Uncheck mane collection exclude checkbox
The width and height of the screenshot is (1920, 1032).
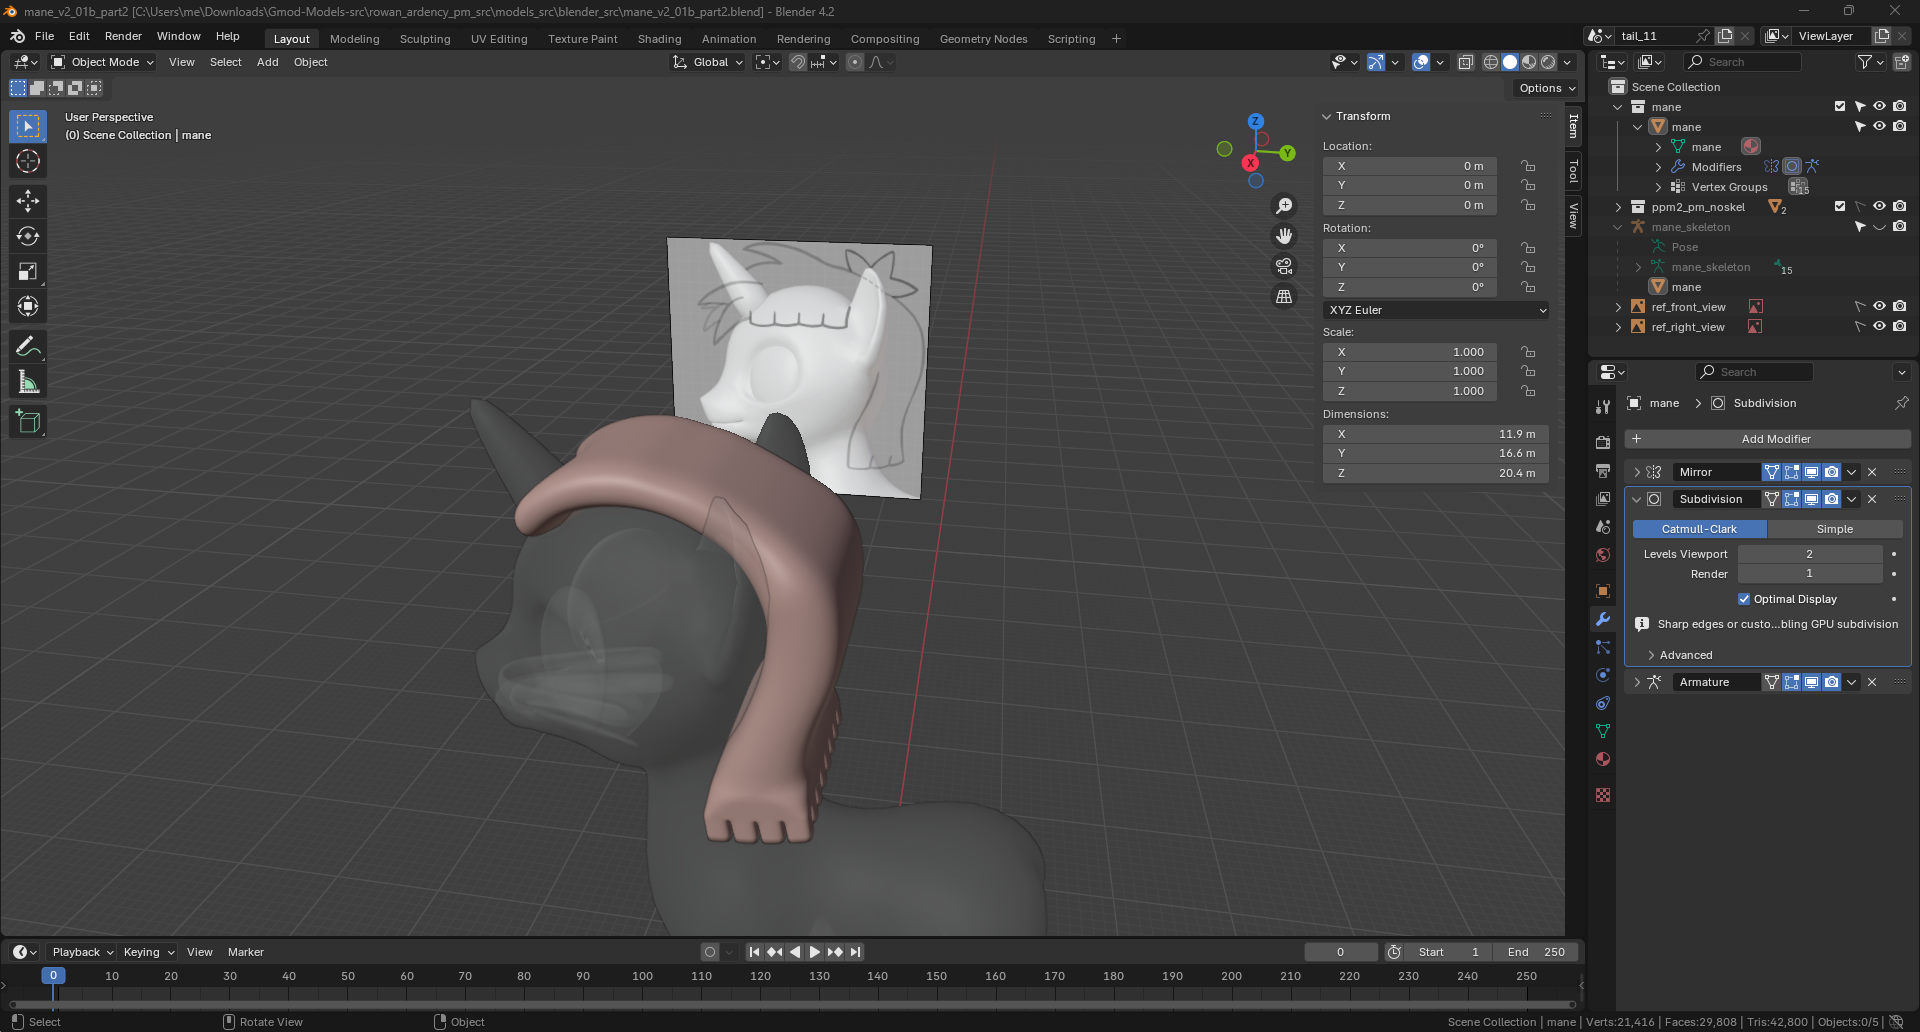click(1840, 106)
